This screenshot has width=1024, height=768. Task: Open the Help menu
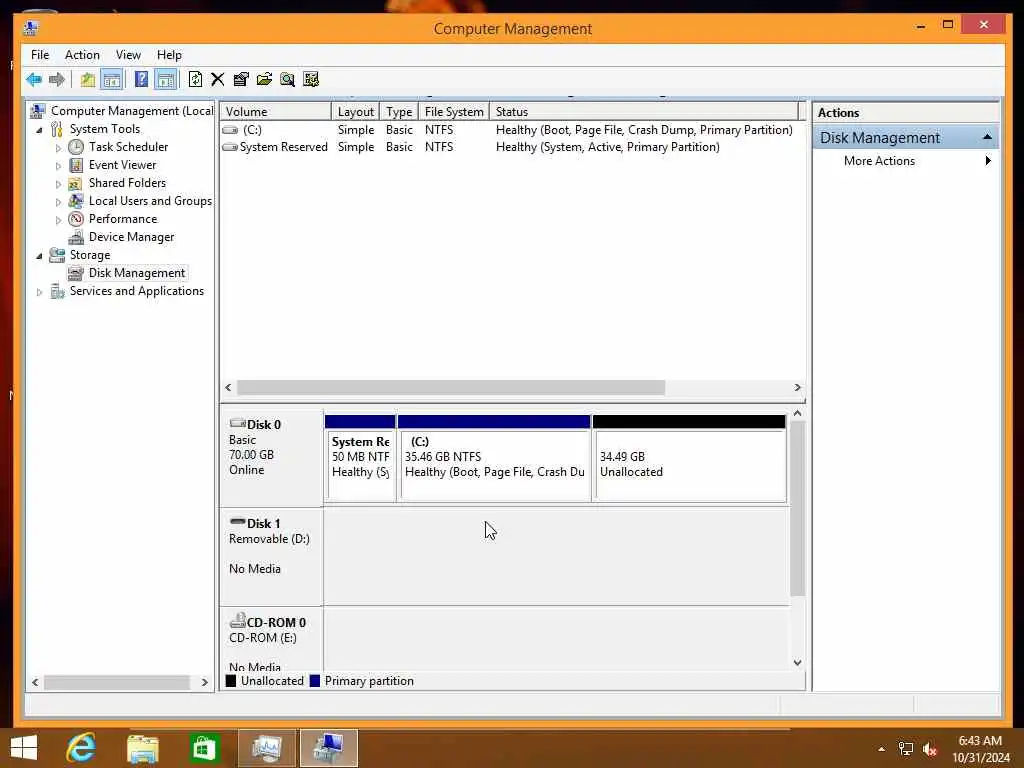click(x=169, y=55)
